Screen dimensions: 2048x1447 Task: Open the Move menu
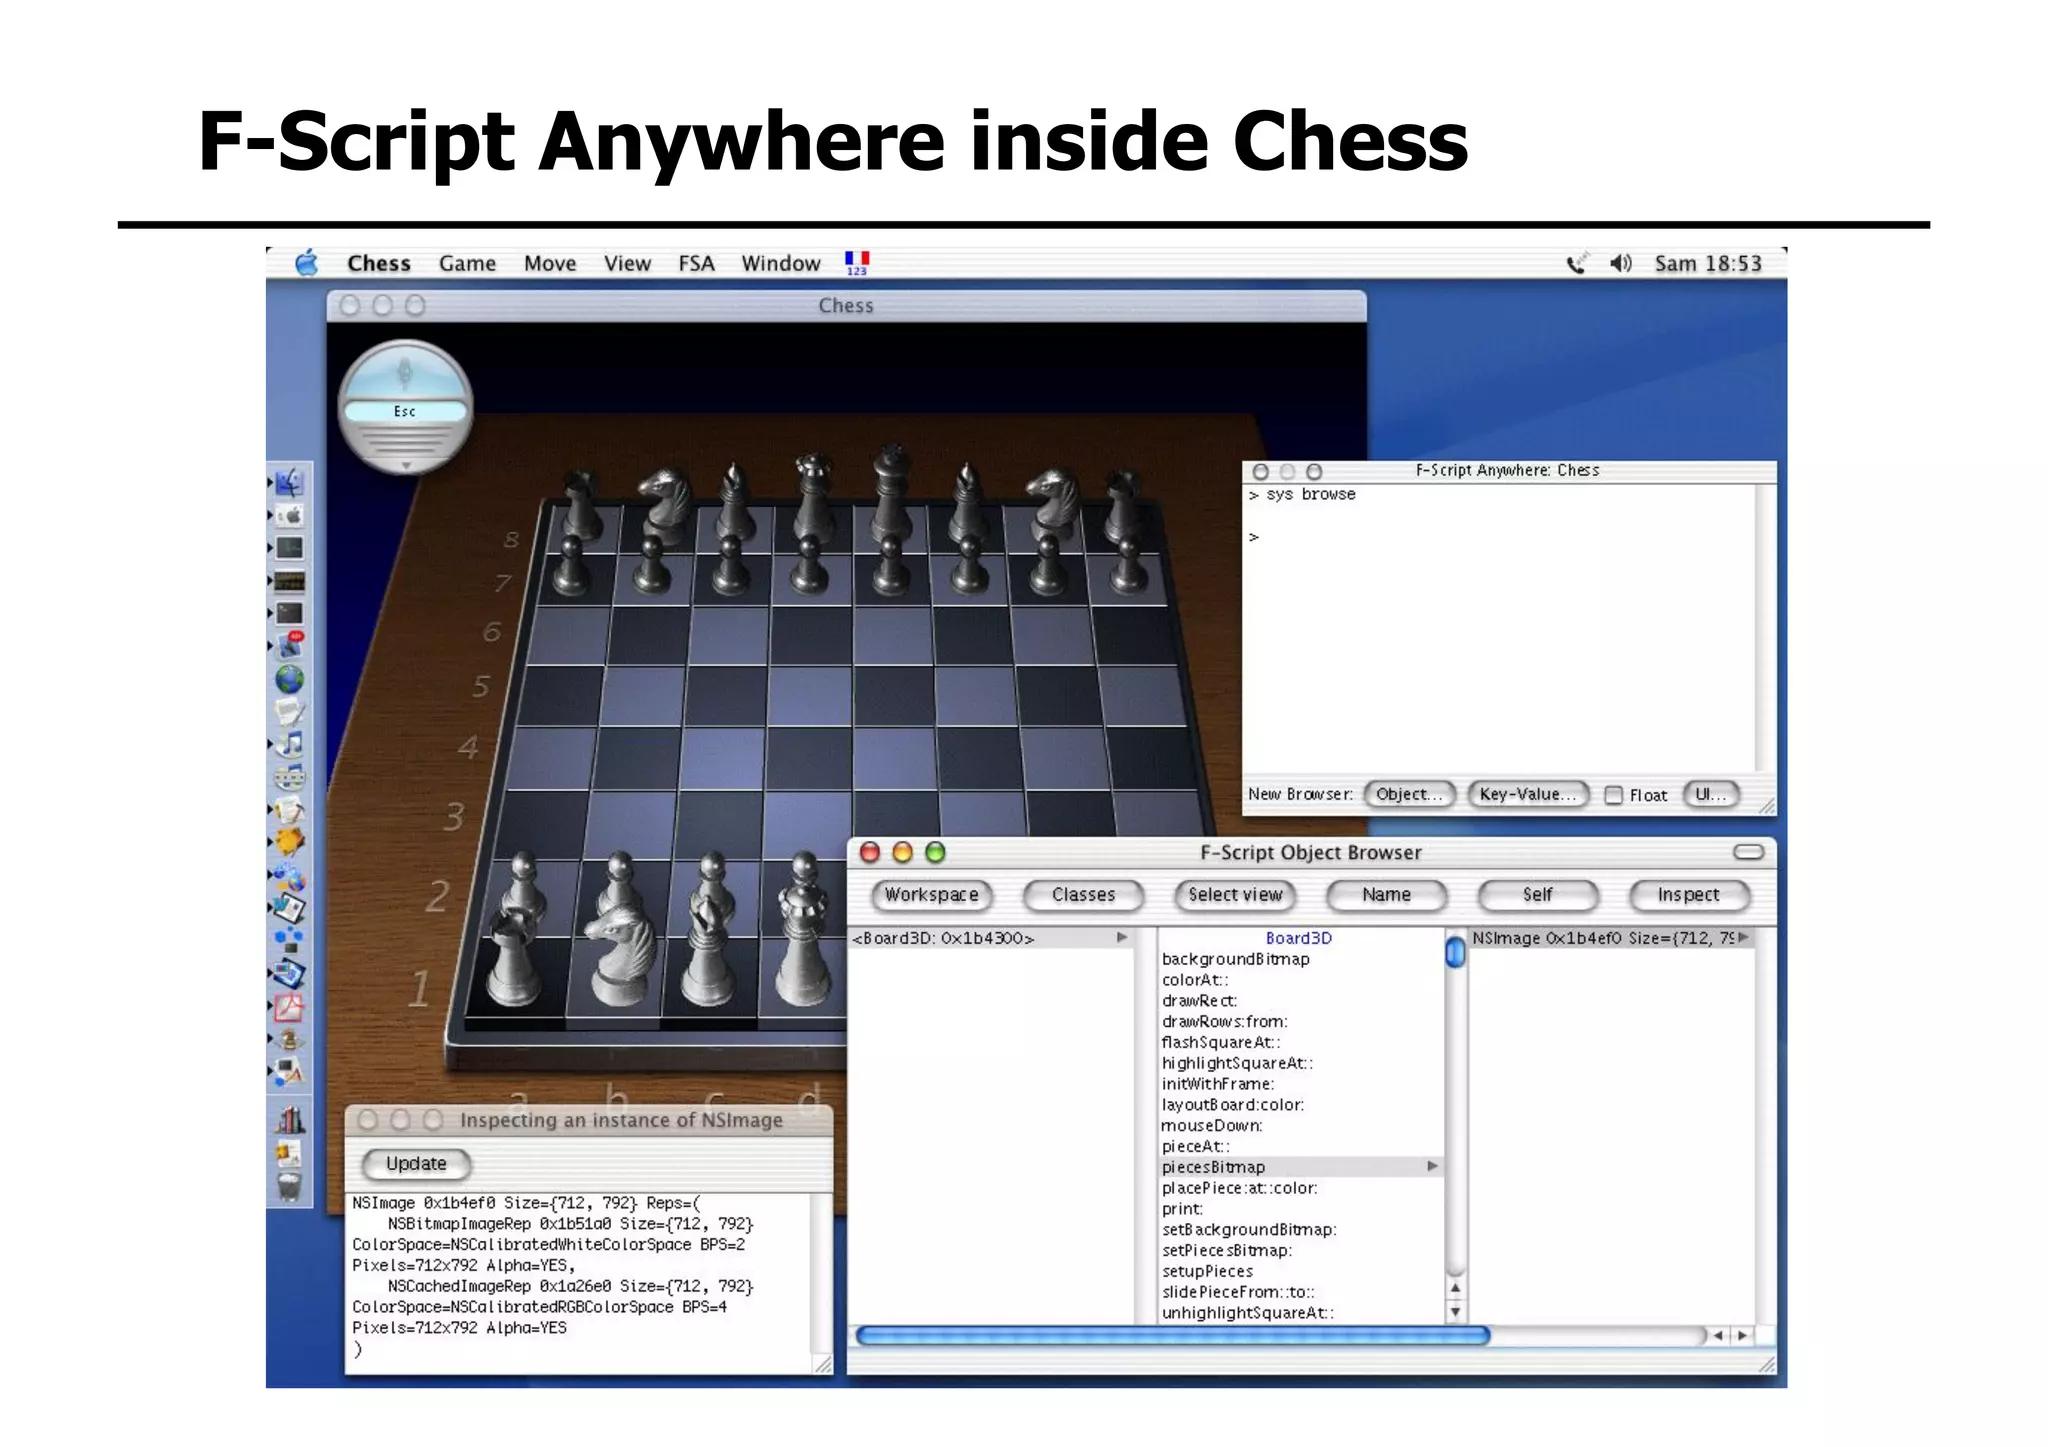pos(550,263)
